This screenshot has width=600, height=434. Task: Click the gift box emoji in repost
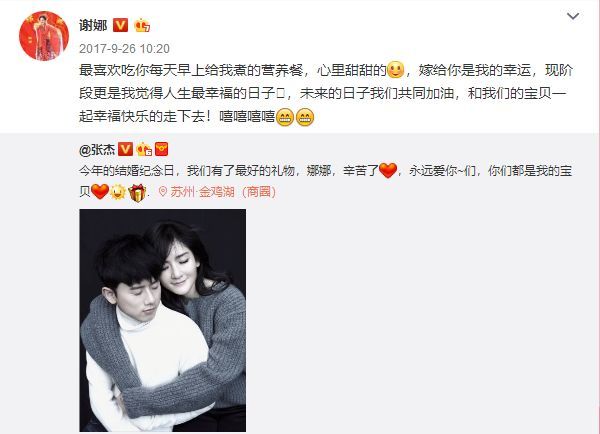(137, 192)
